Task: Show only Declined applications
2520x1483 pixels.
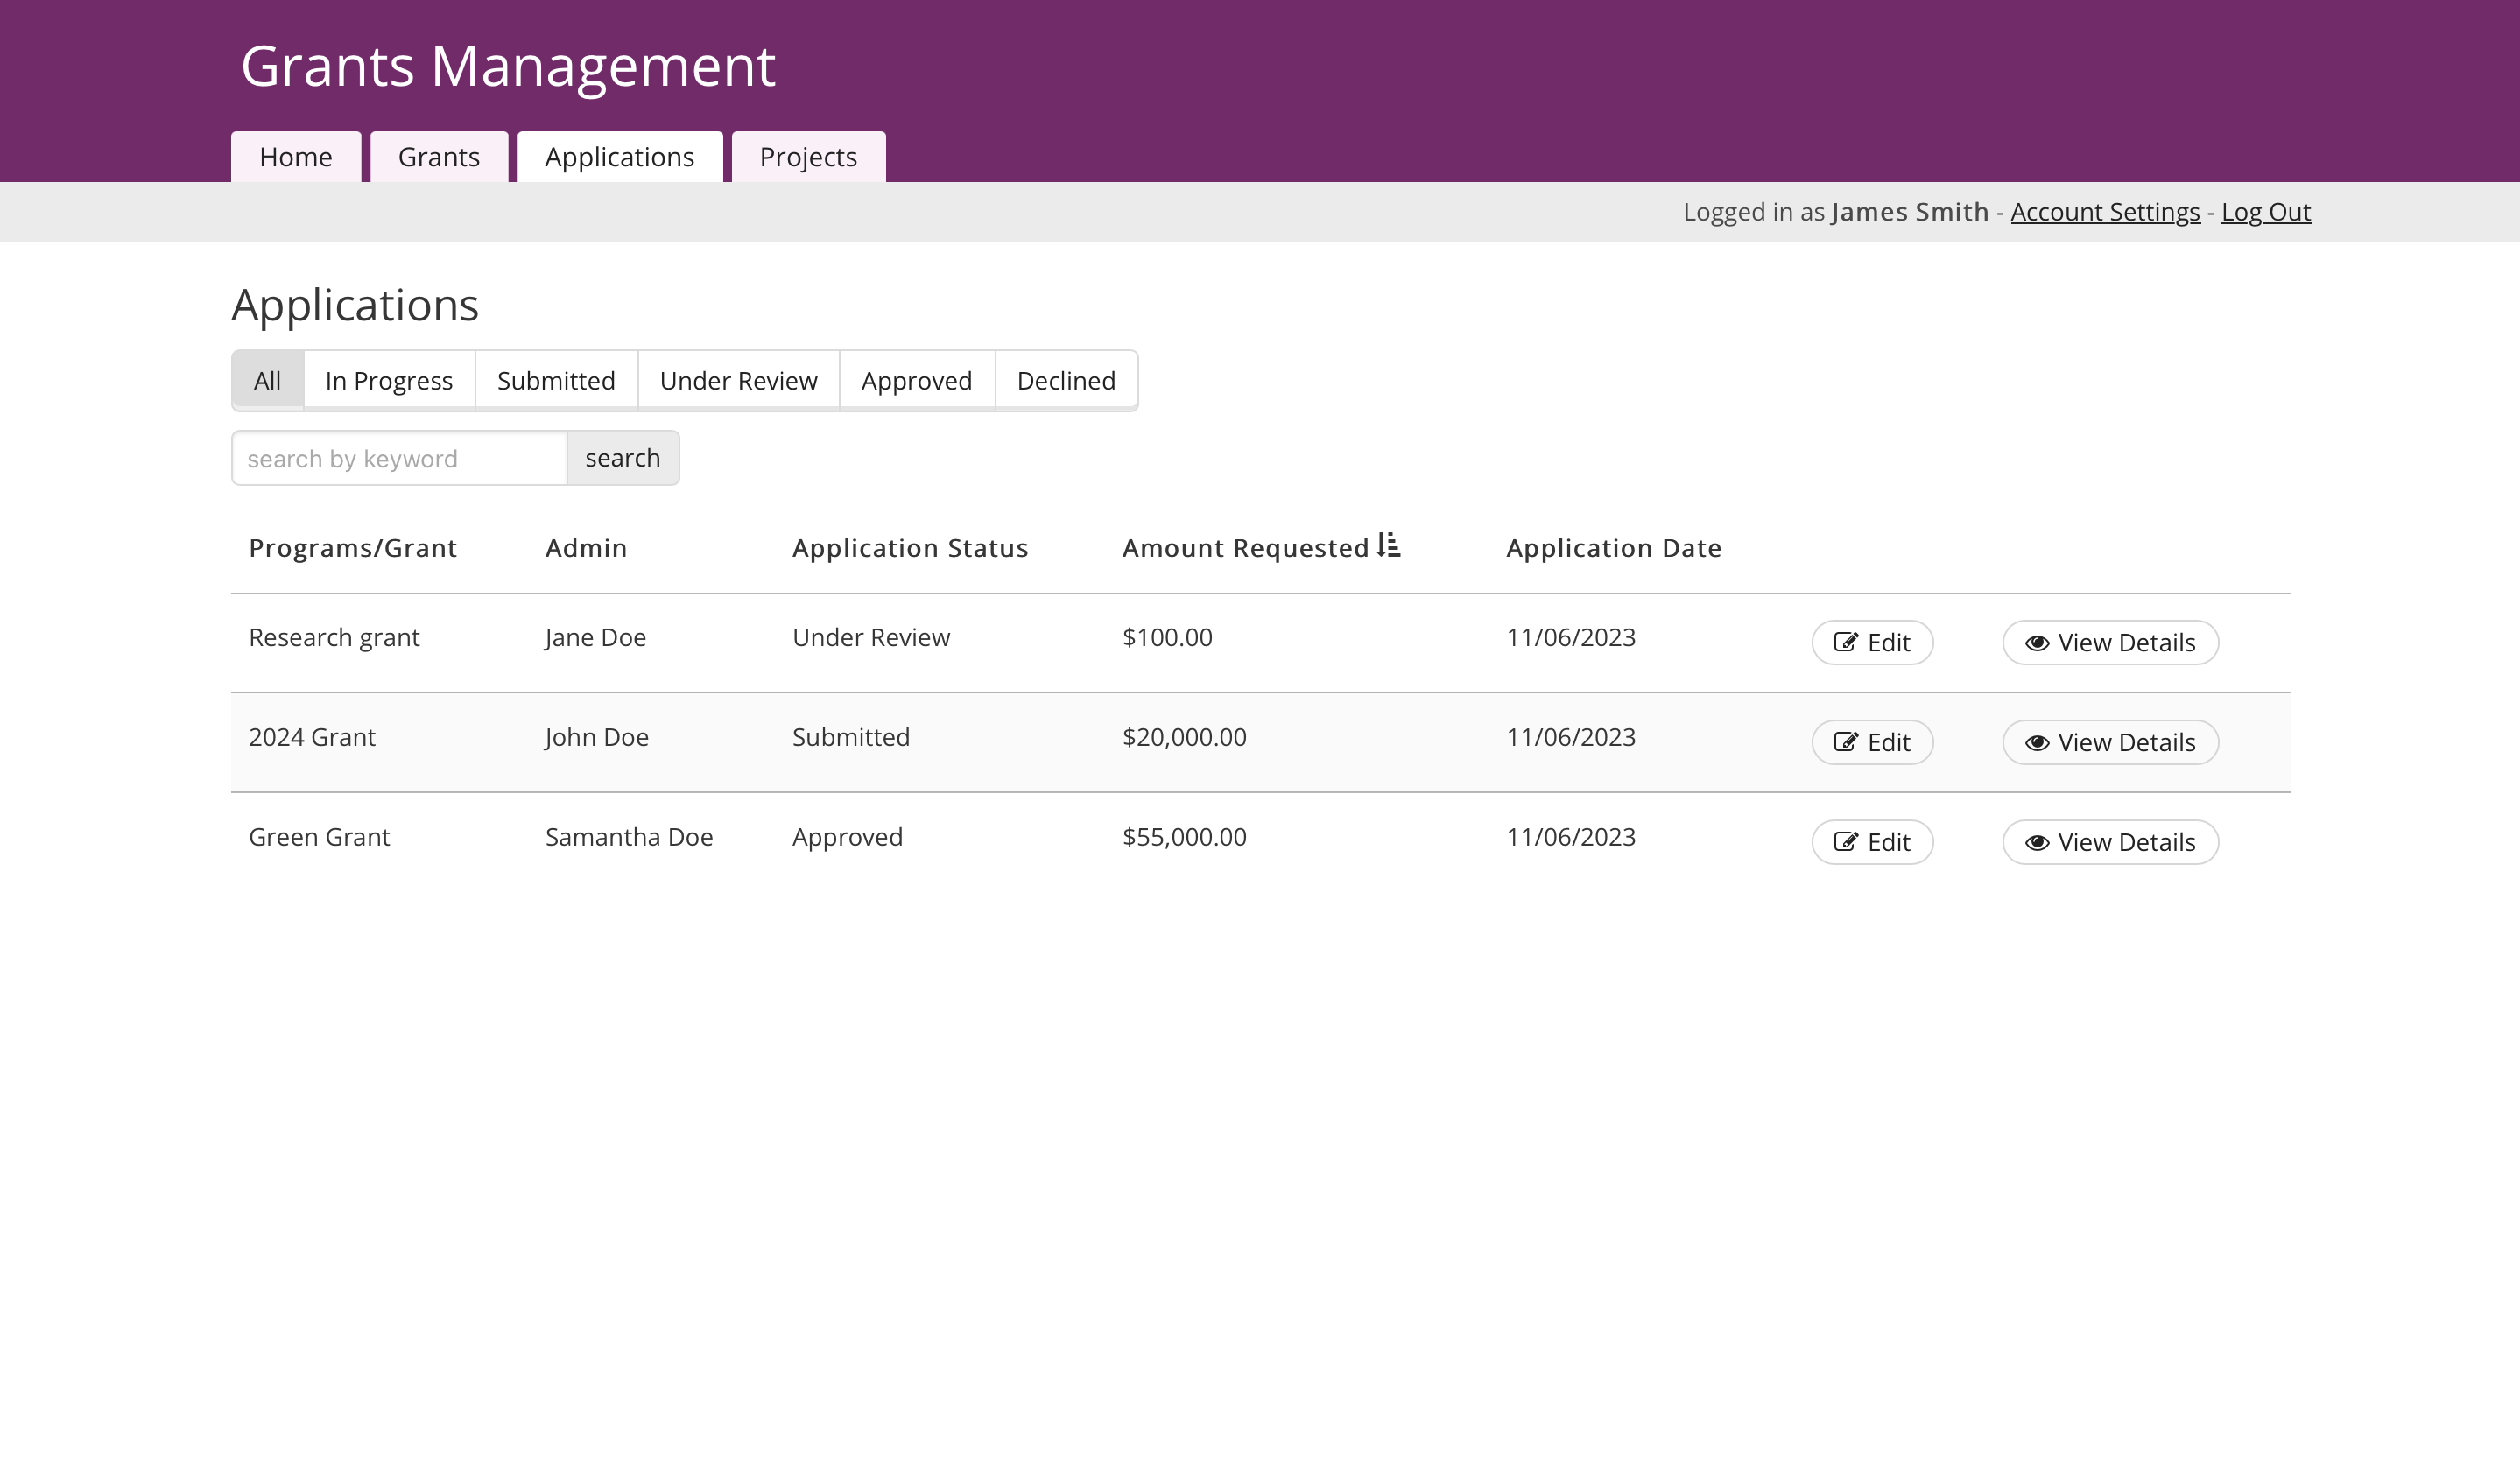Action: [x=1066, y=381]
